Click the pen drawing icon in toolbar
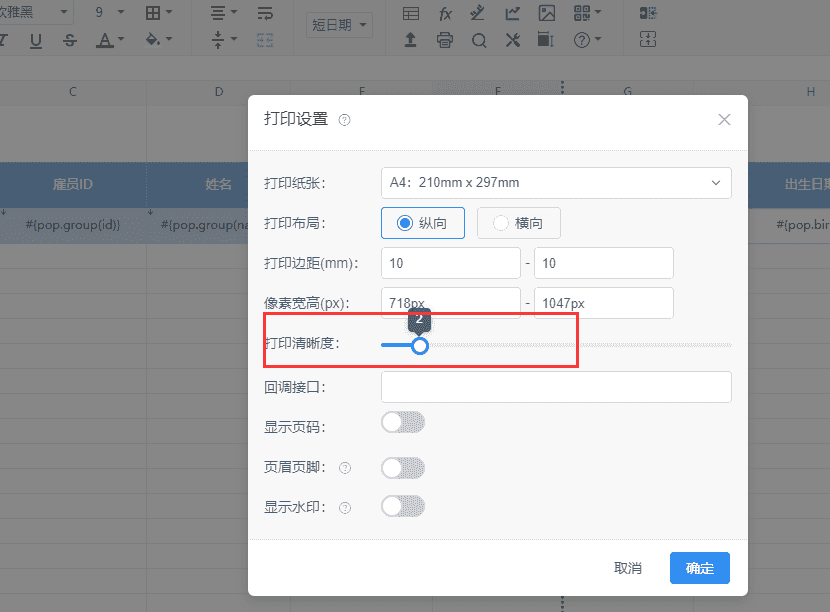Screen dimensions: 830x612 pos(478,13)
